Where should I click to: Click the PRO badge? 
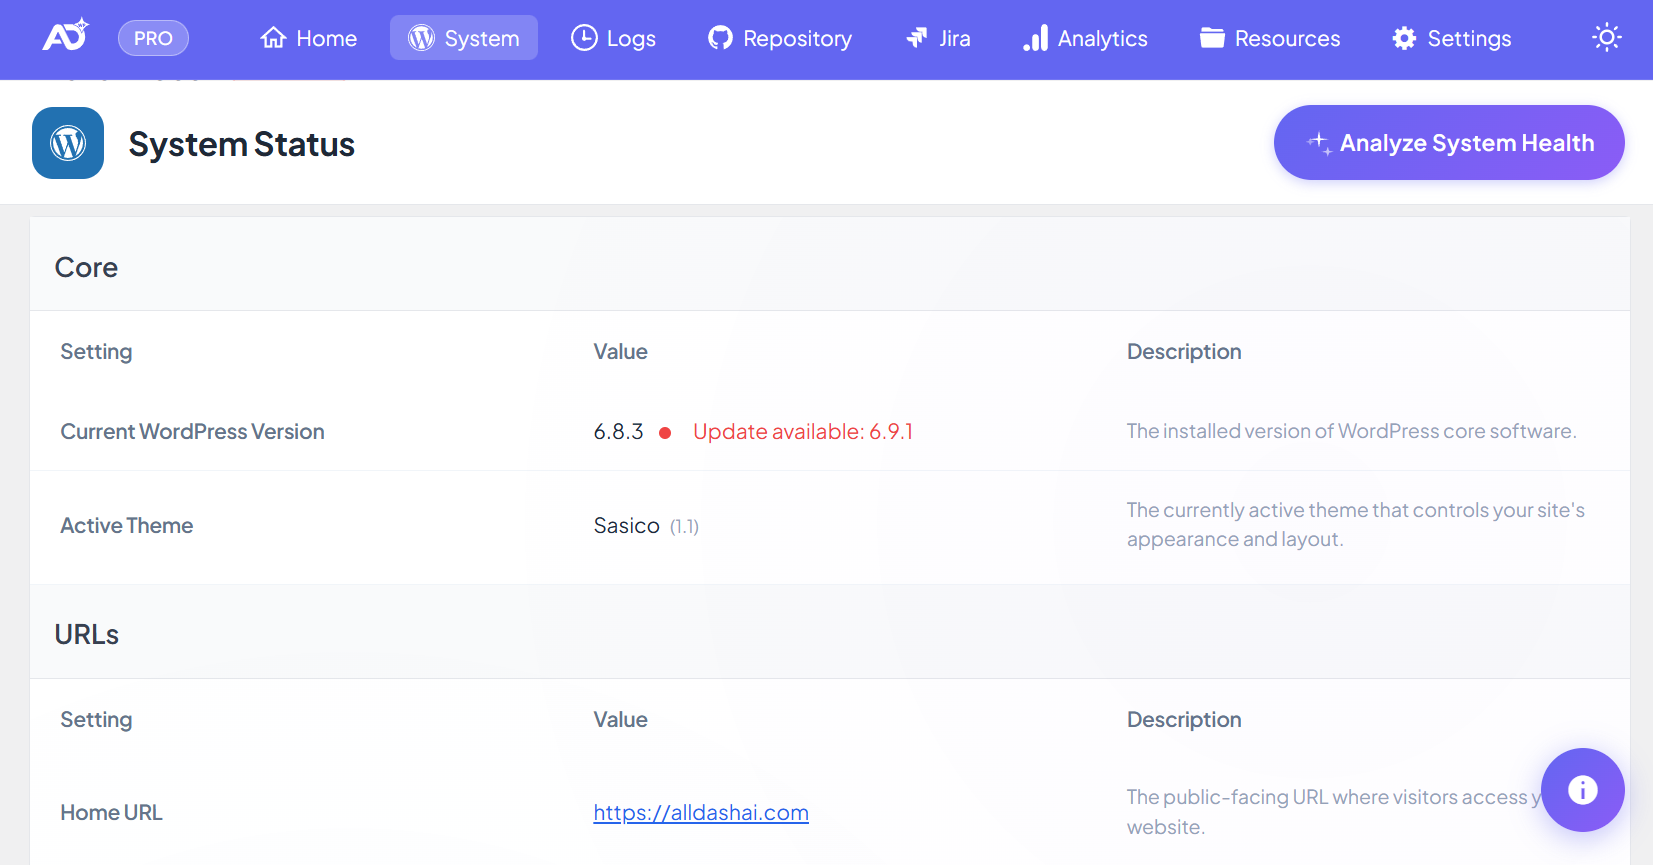[x=153, y=38]
